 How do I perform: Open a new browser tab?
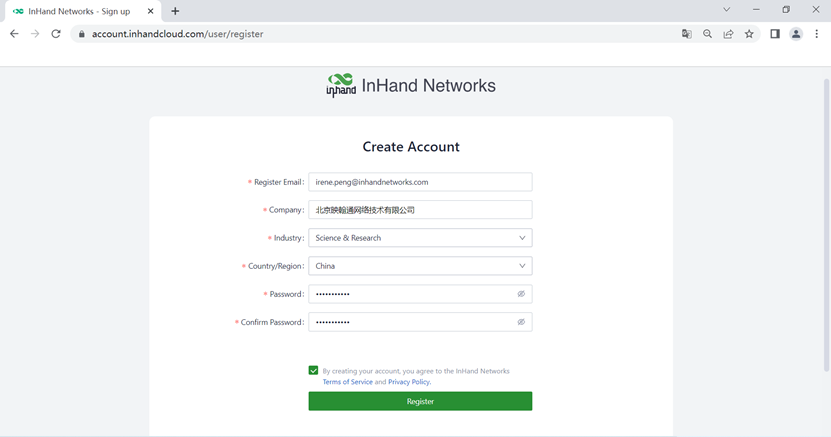(175, 11)
